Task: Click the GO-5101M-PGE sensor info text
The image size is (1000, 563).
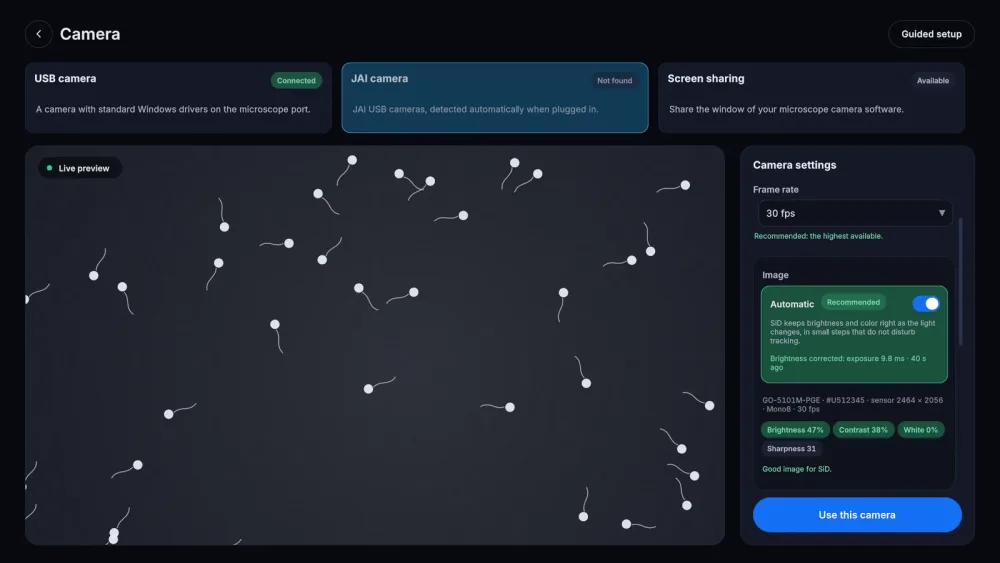Action: [852, 404]
